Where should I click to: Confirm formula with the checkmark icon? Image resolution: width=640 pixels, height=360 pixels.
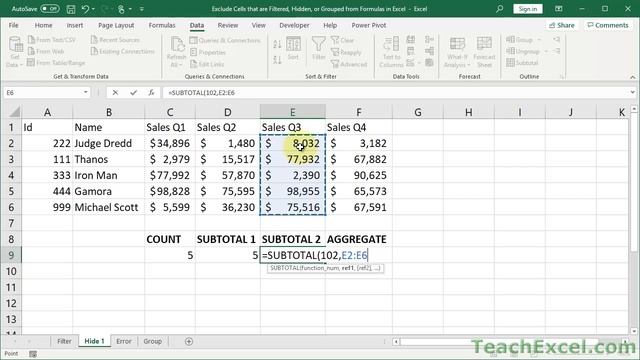tap(133, 93)
